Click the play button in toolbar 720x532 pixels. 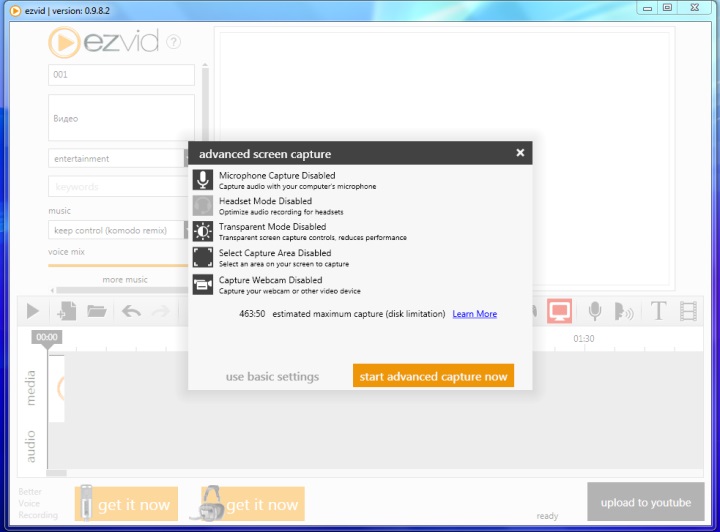pyautogui.click(x=33, y=311)
